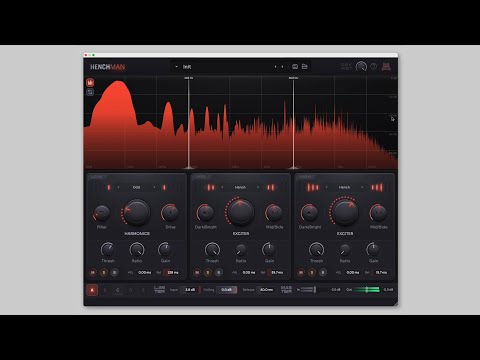
Task: Open the preset dropdown arrow beside Init
Action: click(x=176, y=67)
